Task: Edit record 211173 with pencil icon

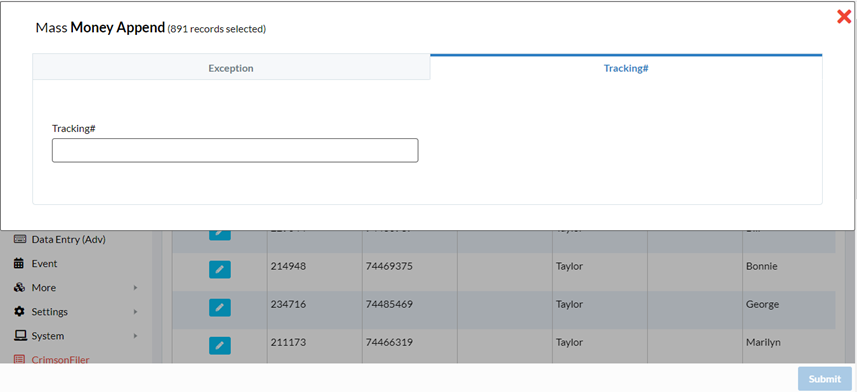Action: 220,346
